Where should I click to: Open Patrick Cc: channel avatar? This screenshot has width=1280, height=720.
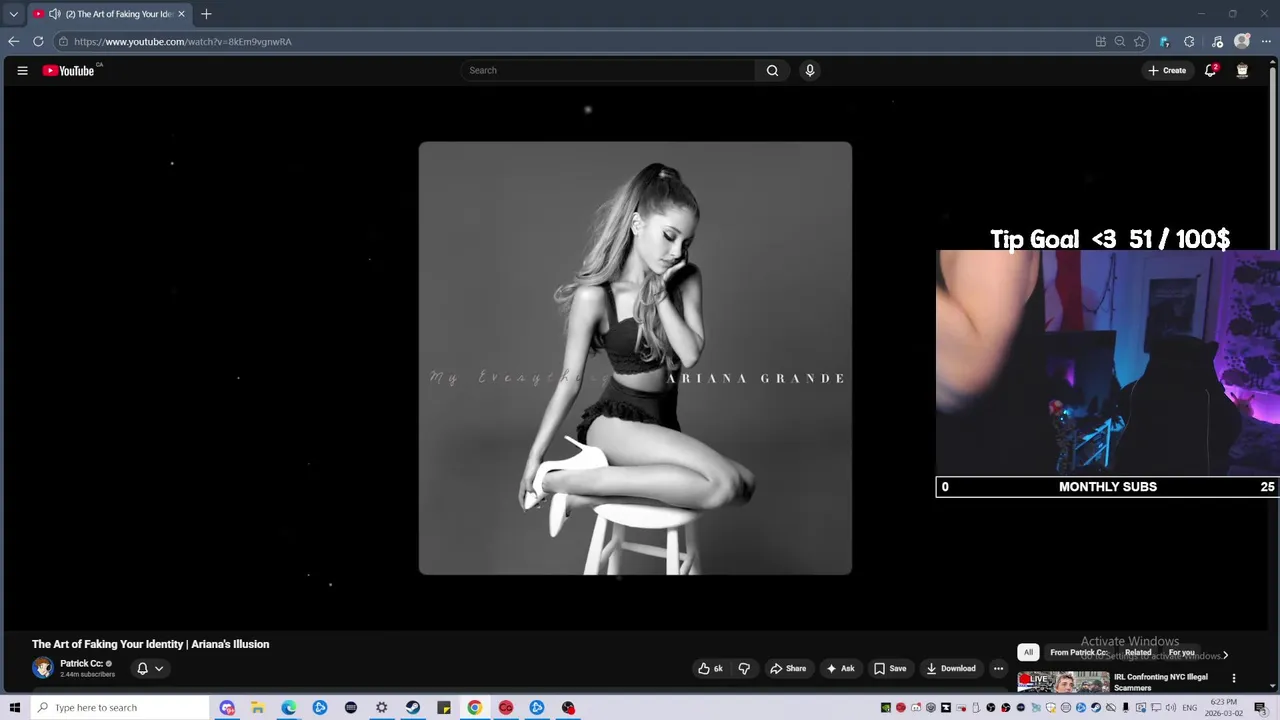click(x=42, y=668)
